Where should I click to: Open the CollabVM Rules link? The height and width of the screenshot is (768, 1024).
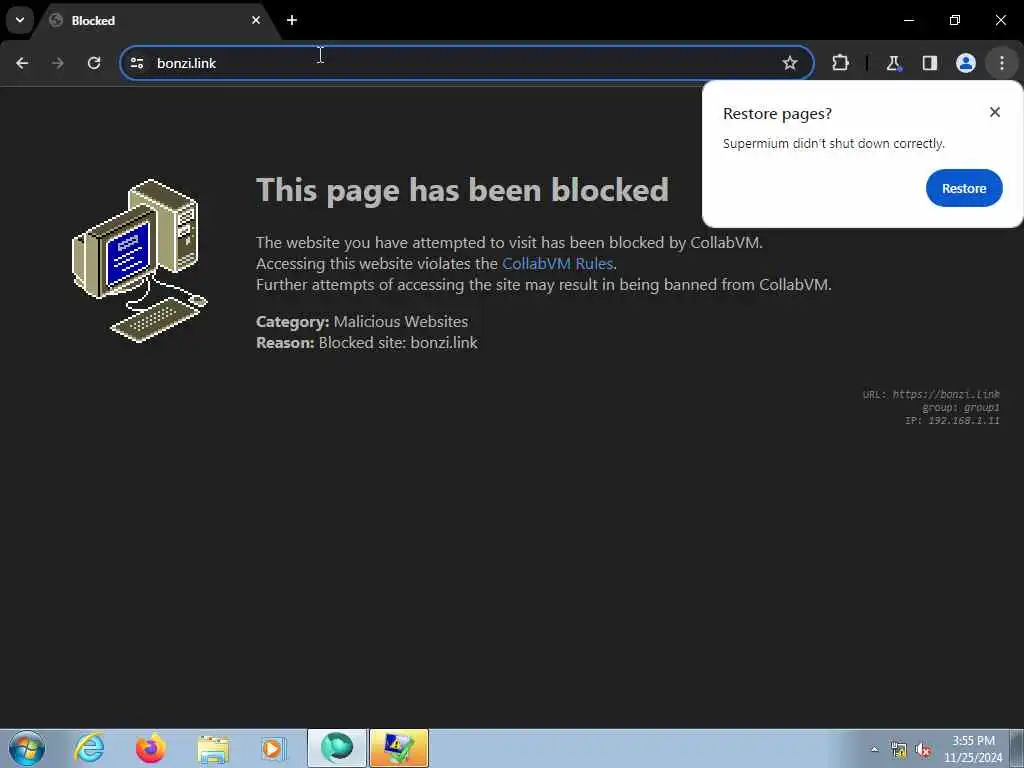pyautogui.click(x=557, y=263)
